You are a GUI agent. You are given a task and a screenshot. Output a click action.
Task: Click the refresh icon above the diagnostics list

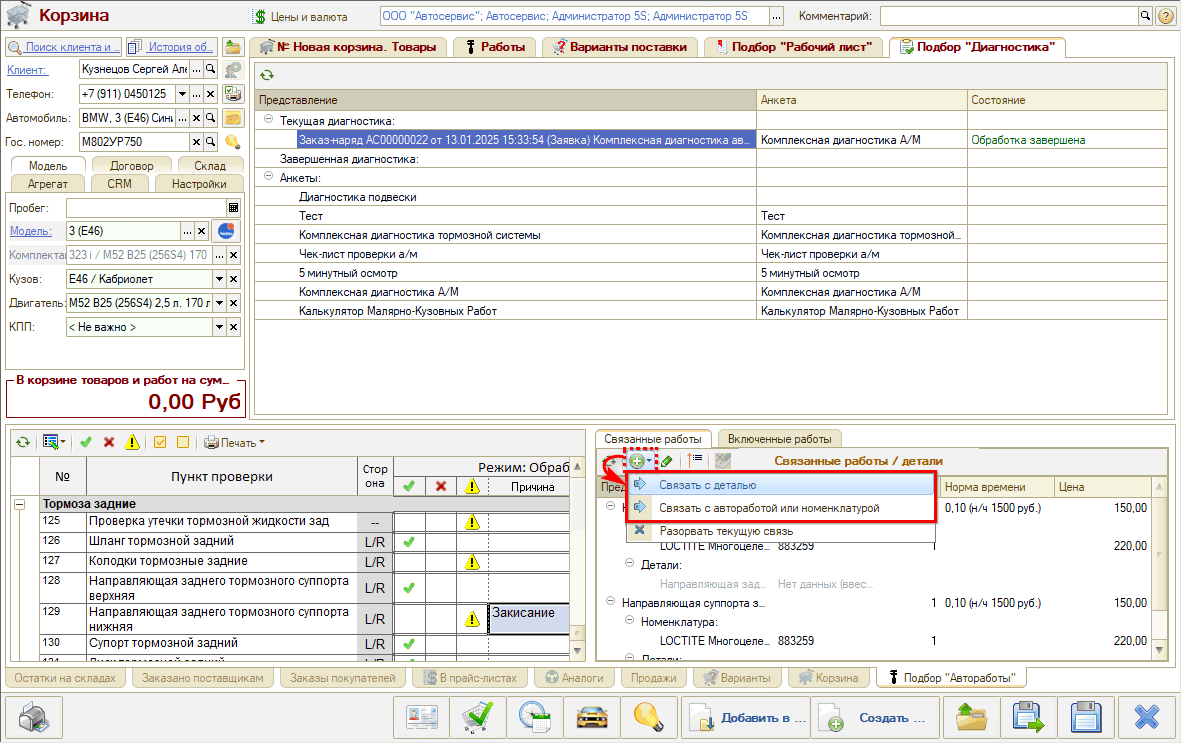[268, 75]
